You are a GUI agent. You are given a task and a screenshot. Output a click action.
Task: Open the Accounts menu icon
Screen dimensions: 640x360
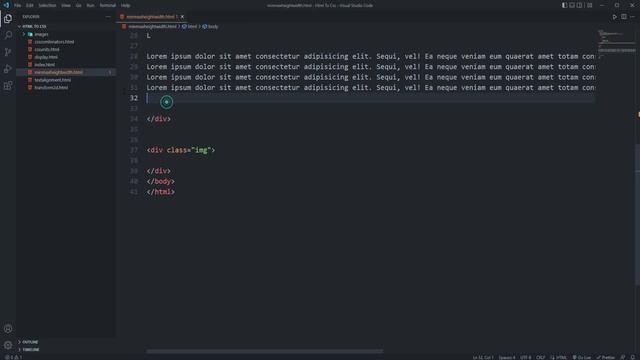click(8, 329)
